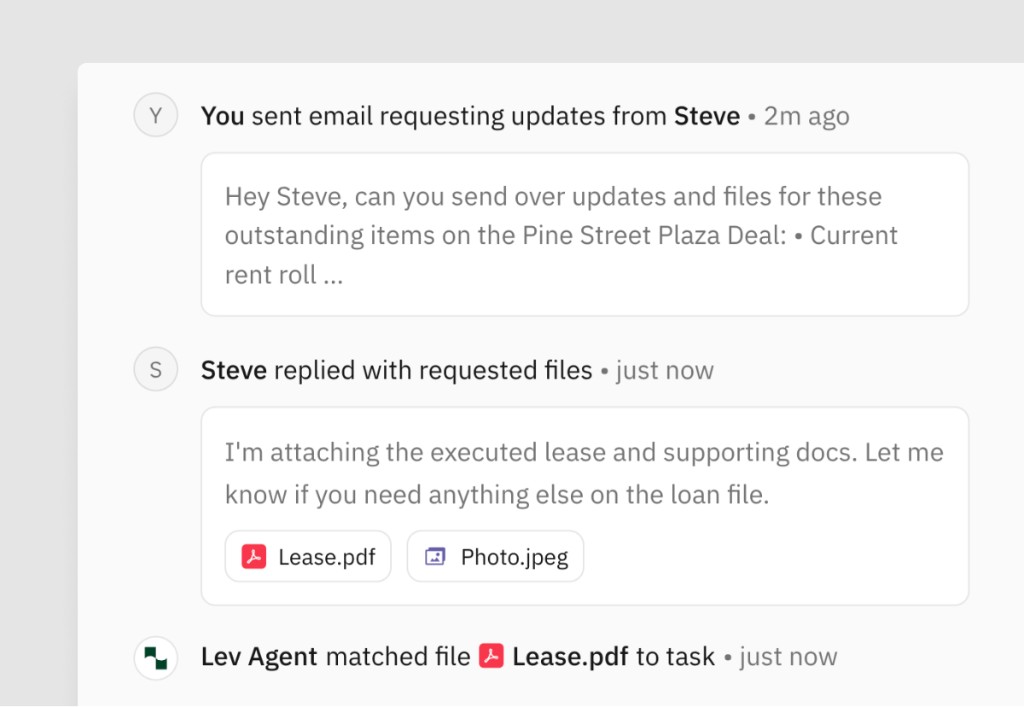Open the Lease.pdf attachment chip

coord(307,556)
